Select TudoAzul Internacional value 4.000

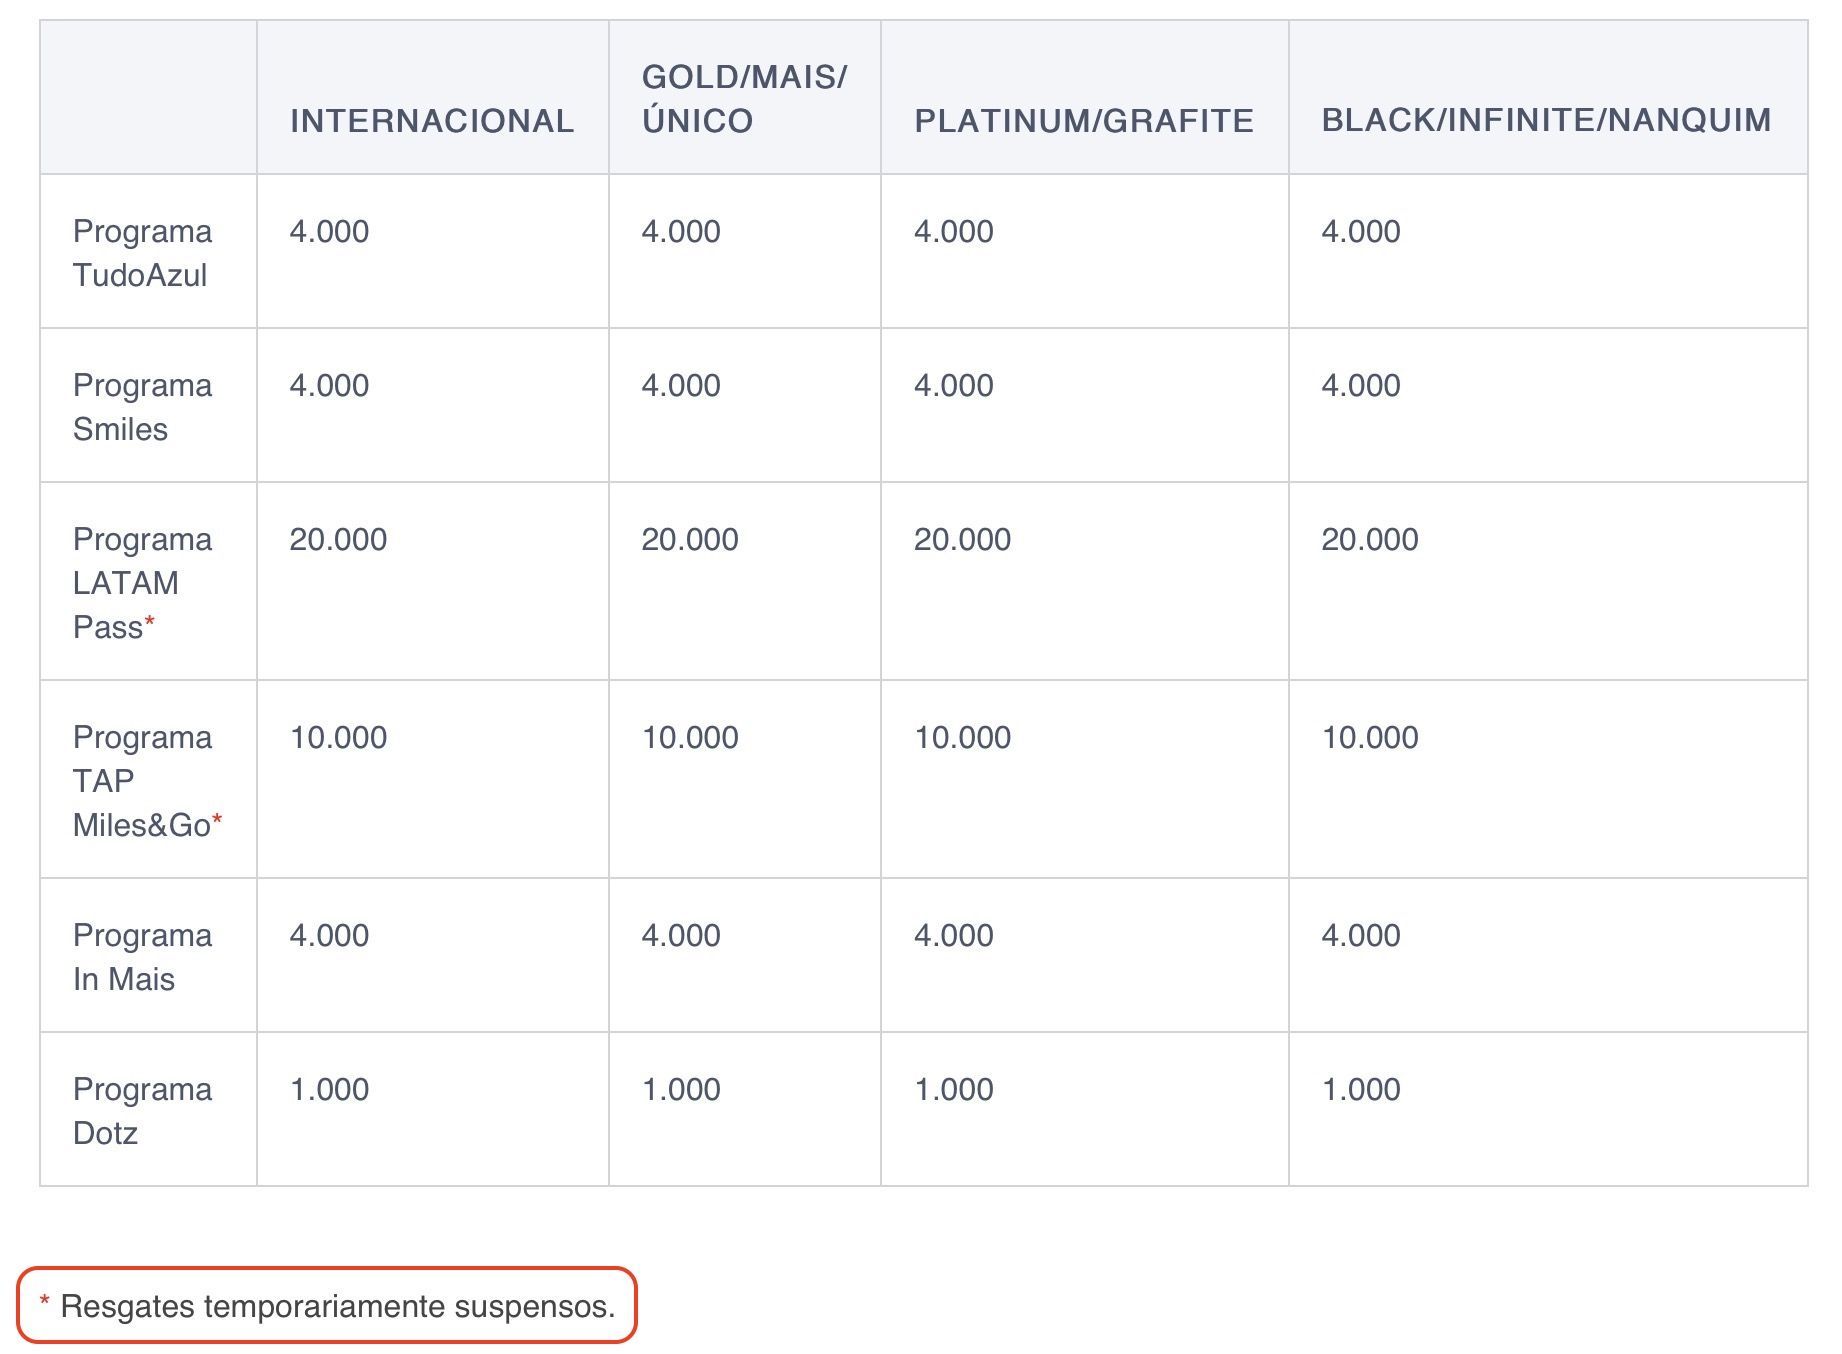[x=329, y=232]
